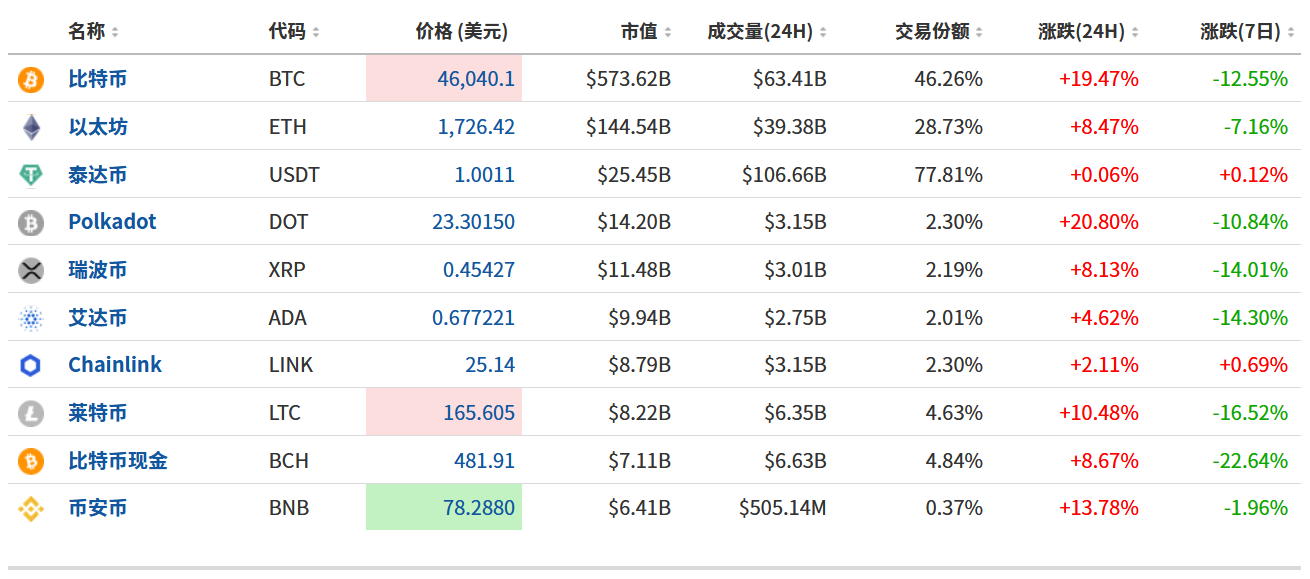This screenshot has width=1310, height=579.
Task: Click Bitcoin price 46,040.1
Action: [x=476, y=79]
